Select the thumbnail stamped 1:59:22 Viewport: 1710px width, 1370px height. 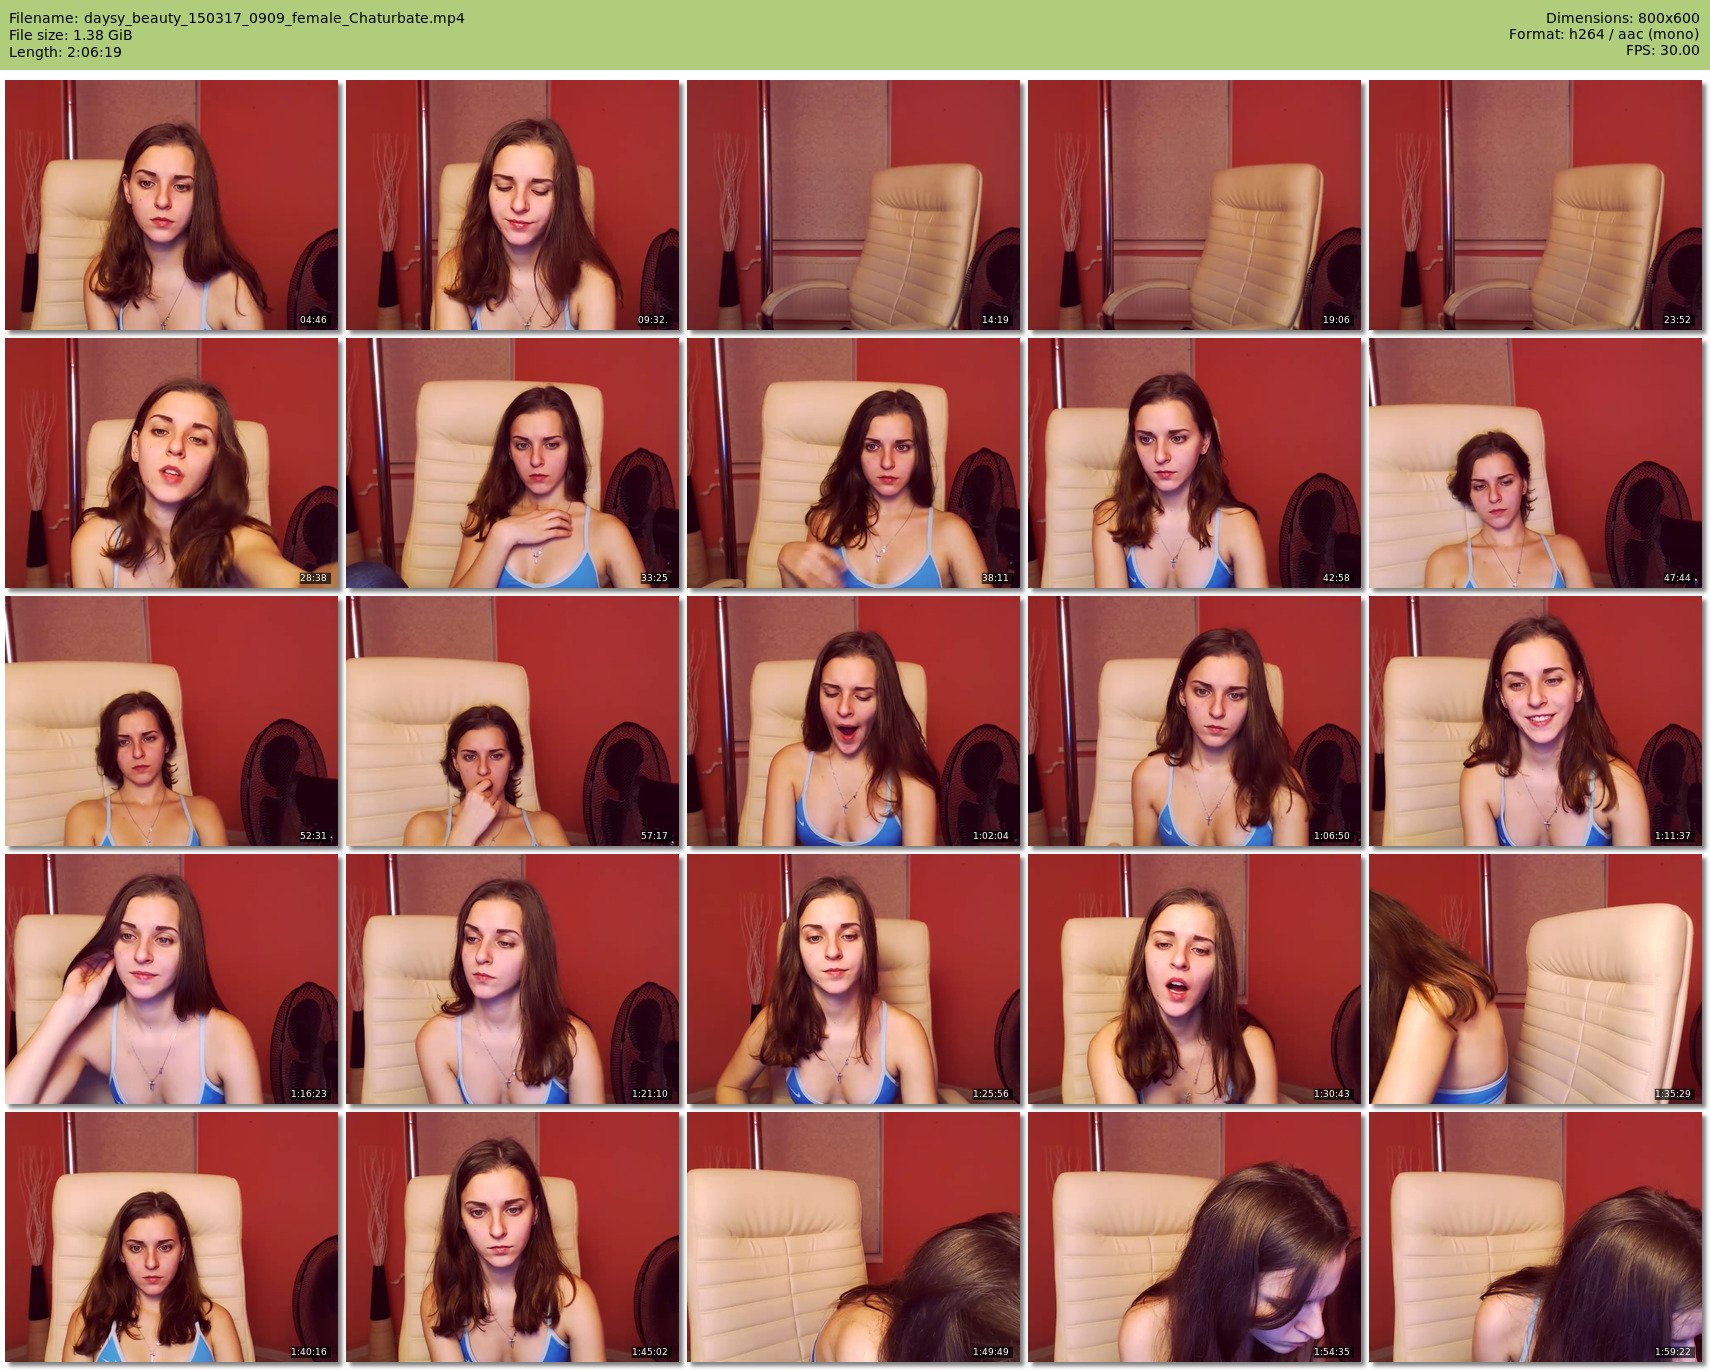point(1535,1237)
